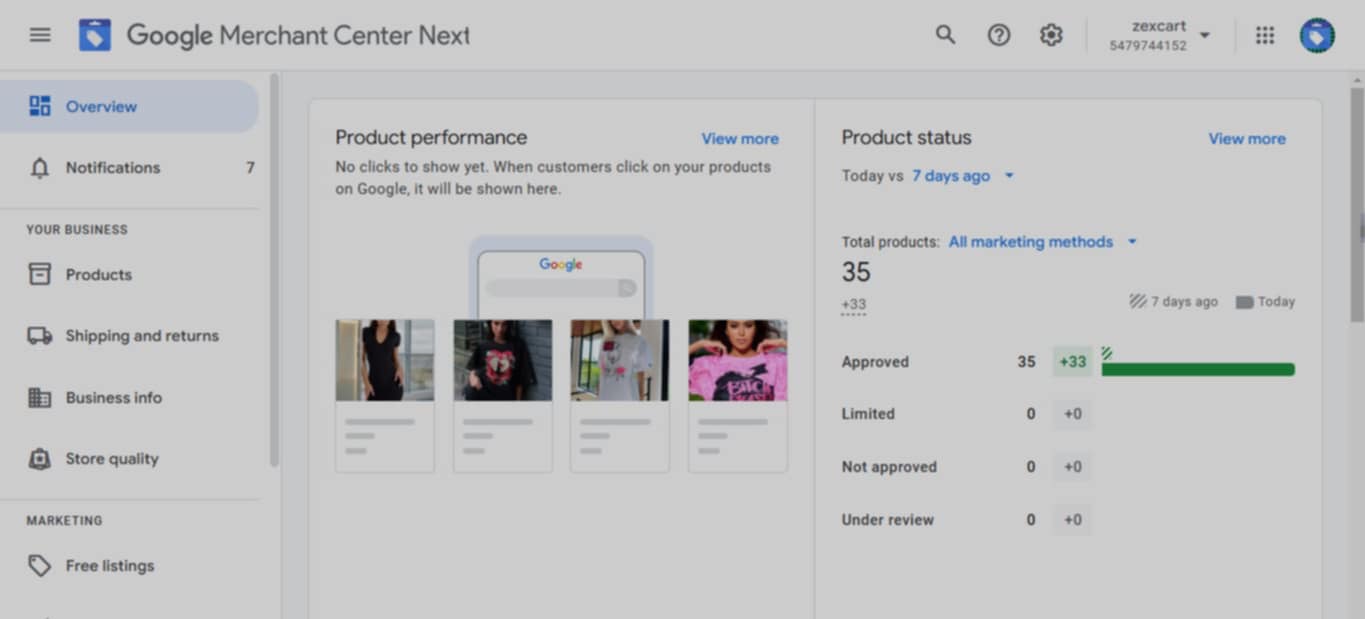Click the black dress product thumbnail
The height and width of the screenshot is (619, 1365).
[385, 360]
